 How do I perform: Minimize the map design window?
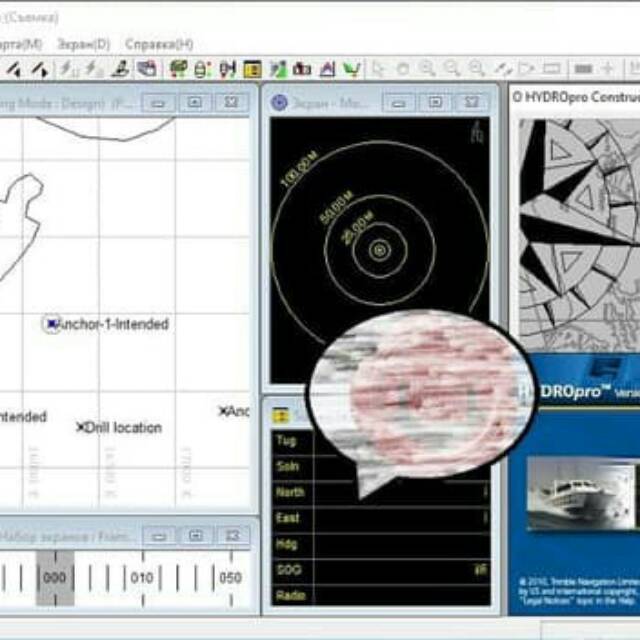pyautogui.click(x=157, y=102)
